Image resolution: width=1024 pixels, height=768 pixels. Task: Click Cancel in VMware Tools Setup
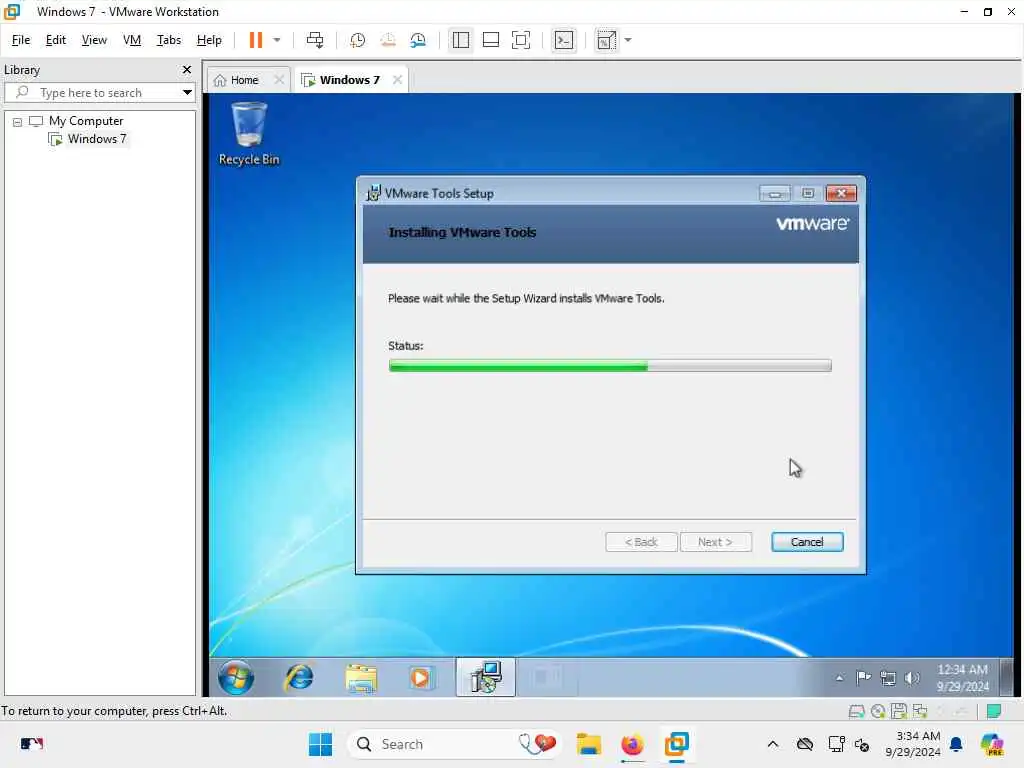pyautogui.click(x=807, y=542)
